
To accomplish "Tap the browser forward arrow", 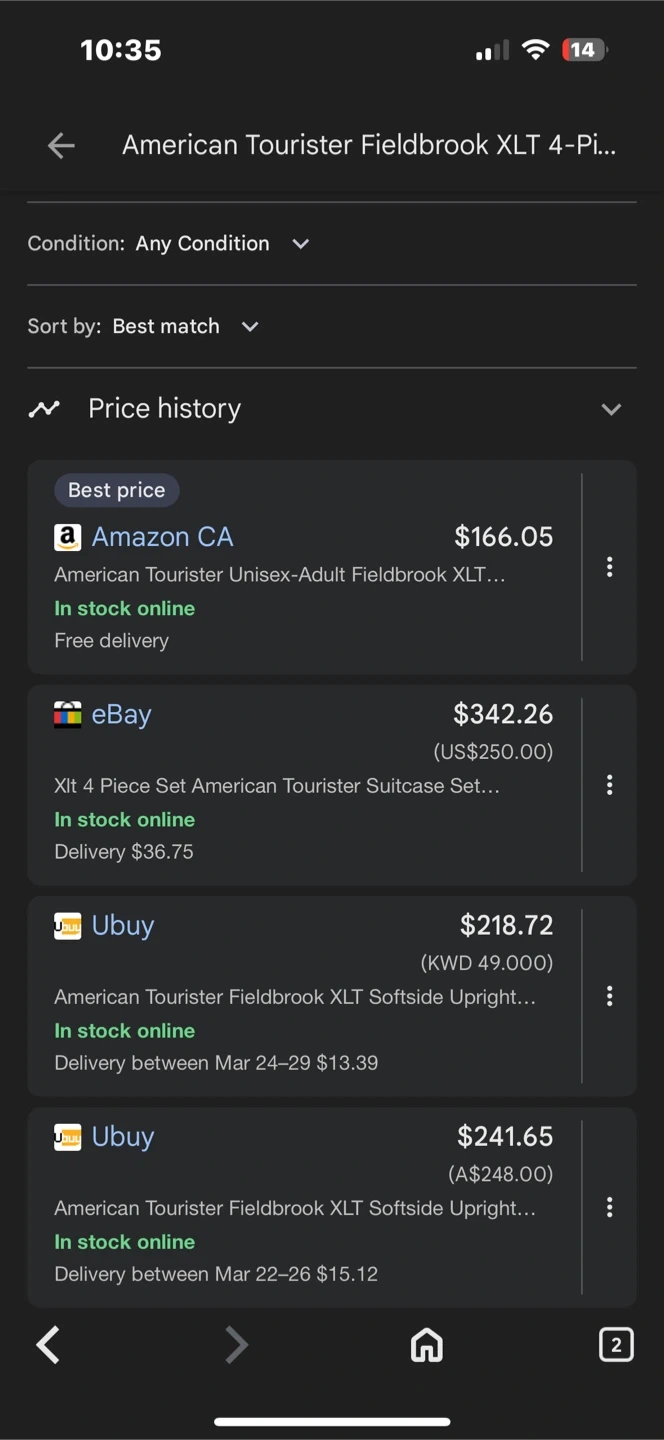I will (x=236, y=1345).
